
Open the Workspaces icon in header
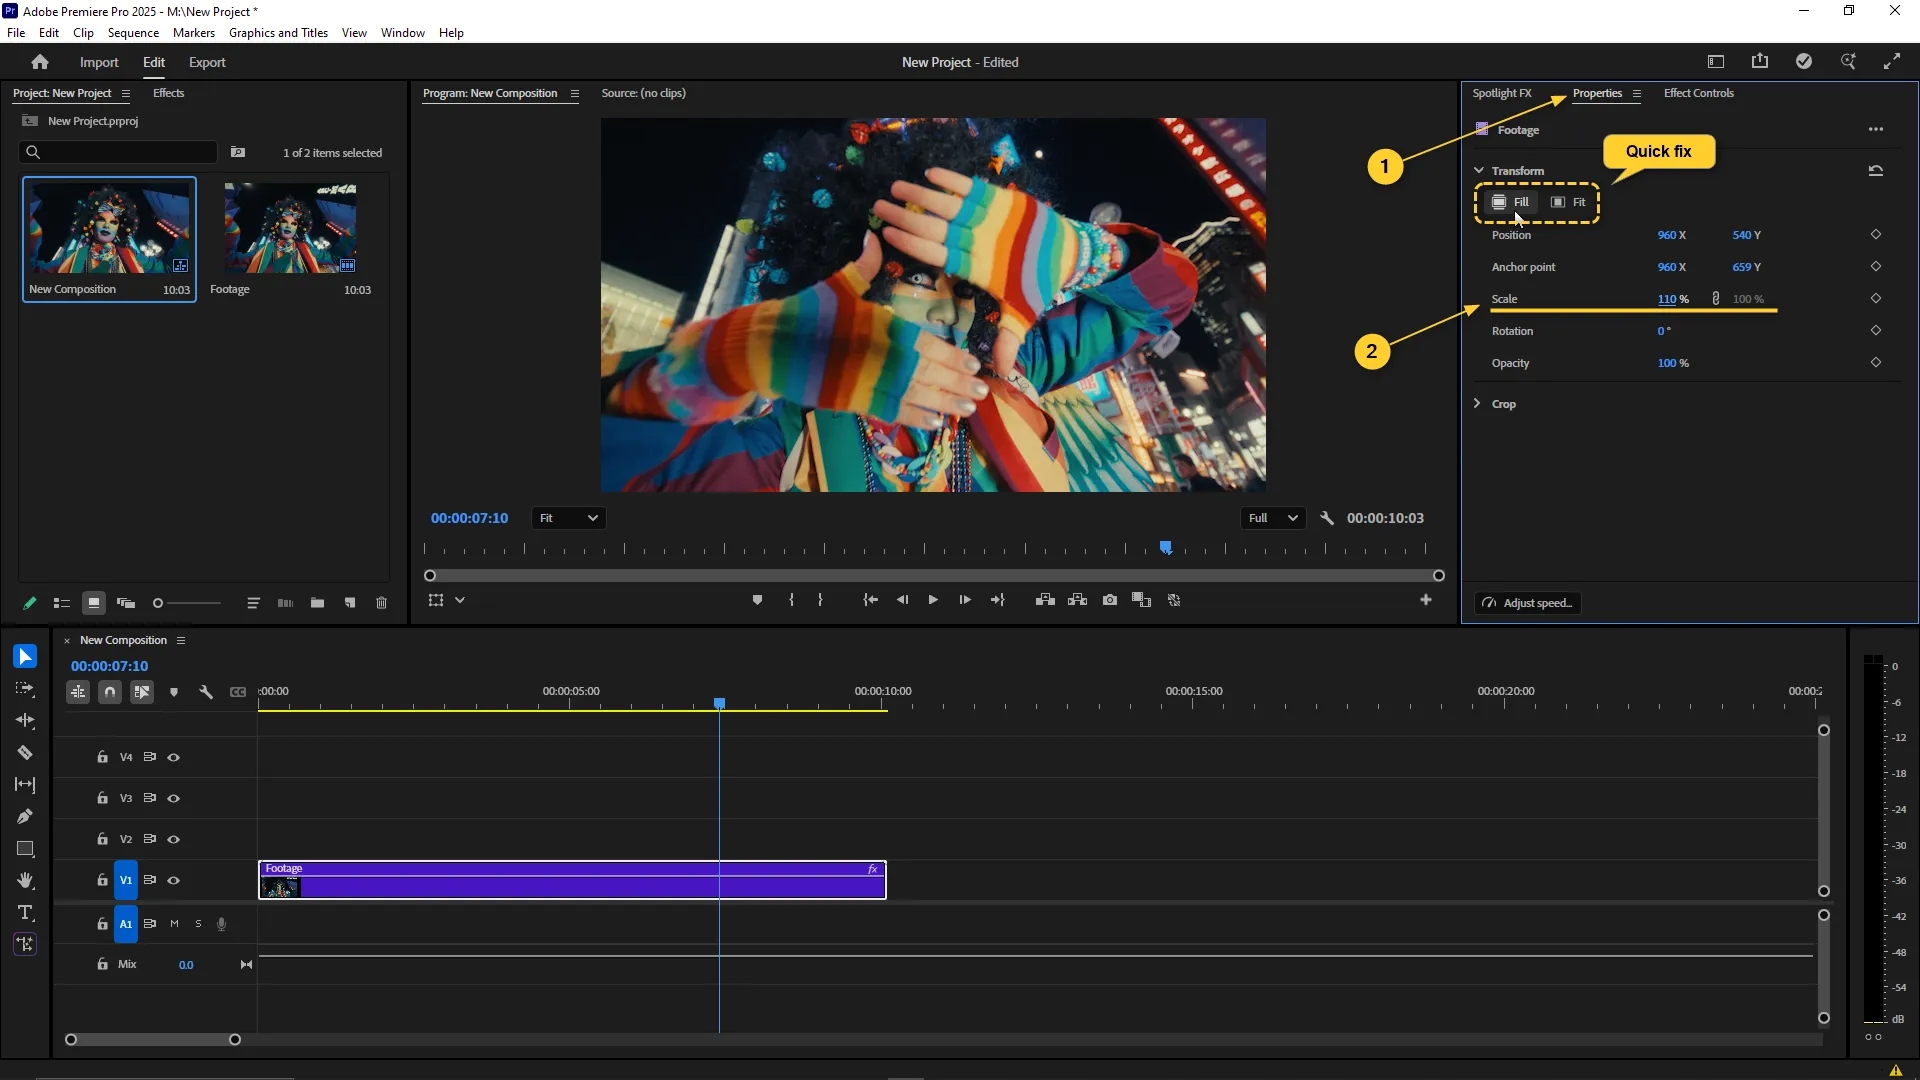click(1716, 62)
